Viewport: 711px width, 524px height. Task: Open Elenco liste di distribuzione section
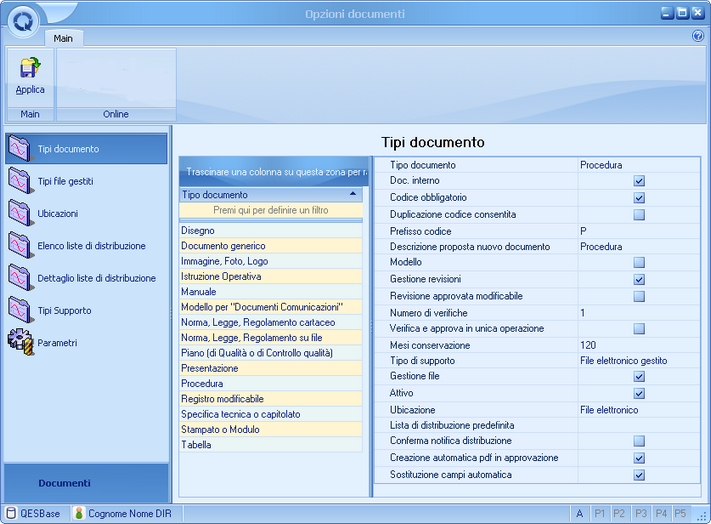coord(86,245)
